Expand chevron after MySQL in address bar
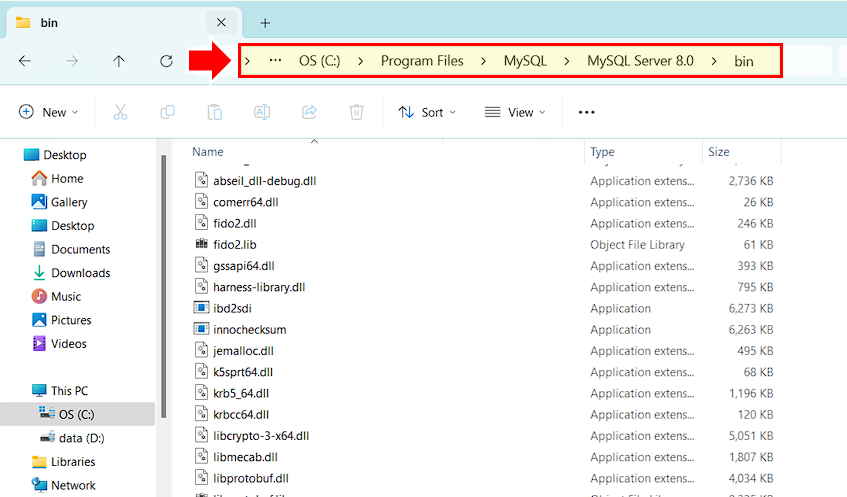 tap(567, 61)
